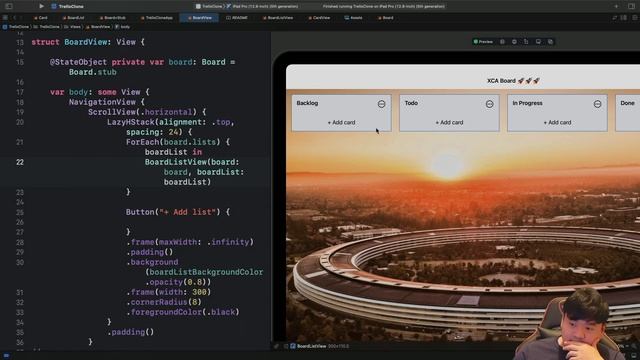
Task: Click the NavigationView keyword in code
Action: click(x=102, y=102)
